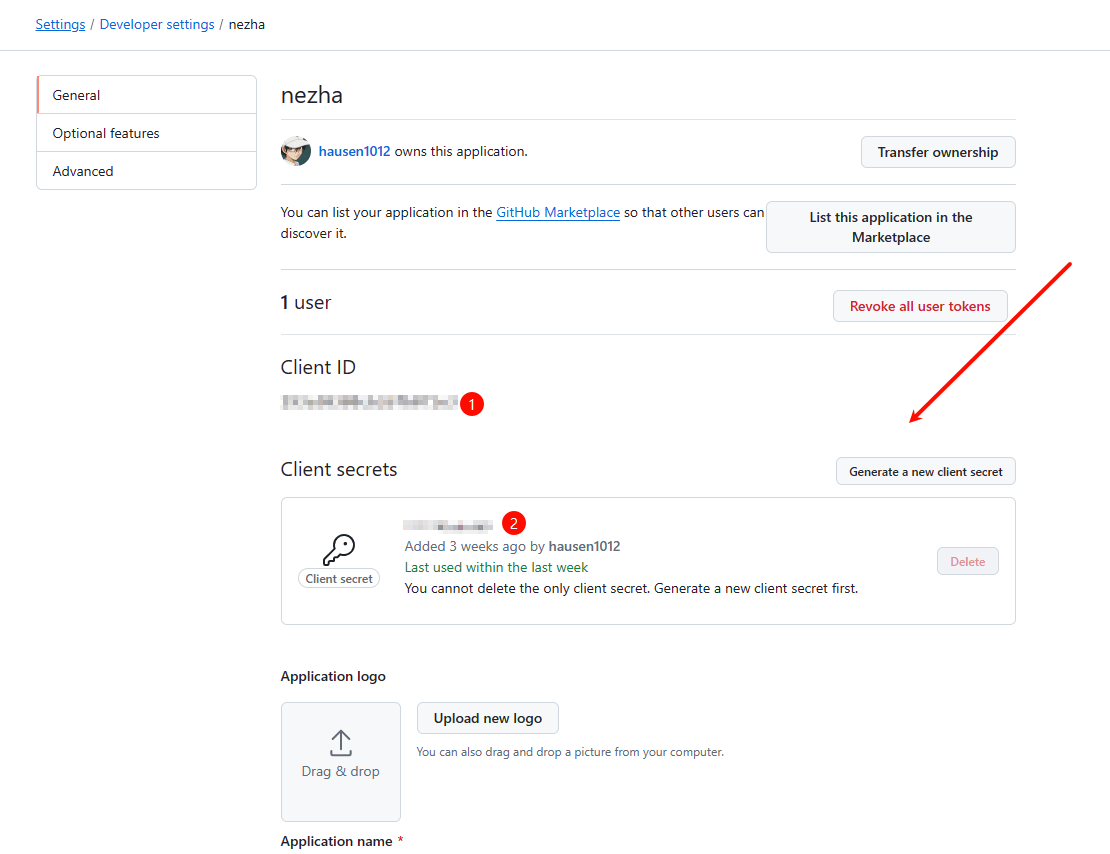Click the red number 1 annotation badge

click(x=472, y=404)
